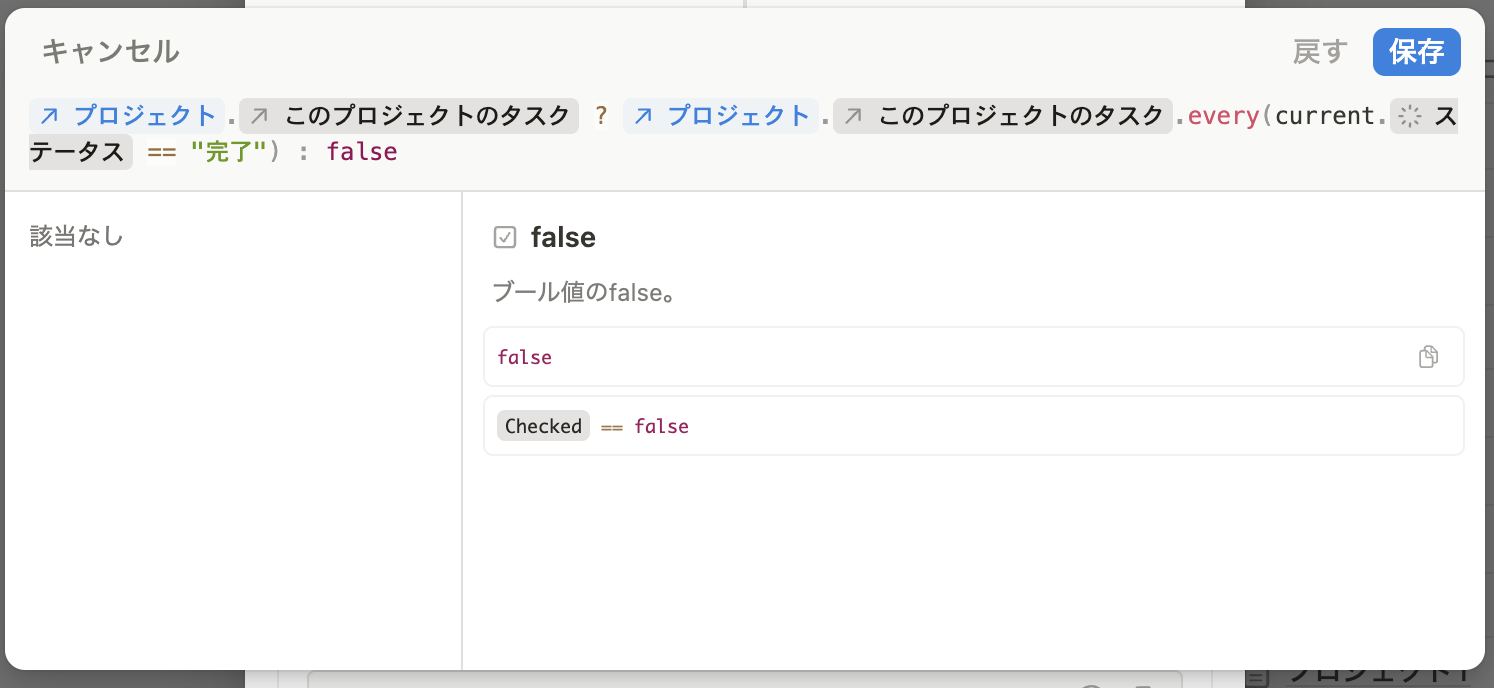Image resolution: width=1494 pixels, height=688 pixels.
Task: Click the false heading in the detail pane
Action: tap(563, 238)
